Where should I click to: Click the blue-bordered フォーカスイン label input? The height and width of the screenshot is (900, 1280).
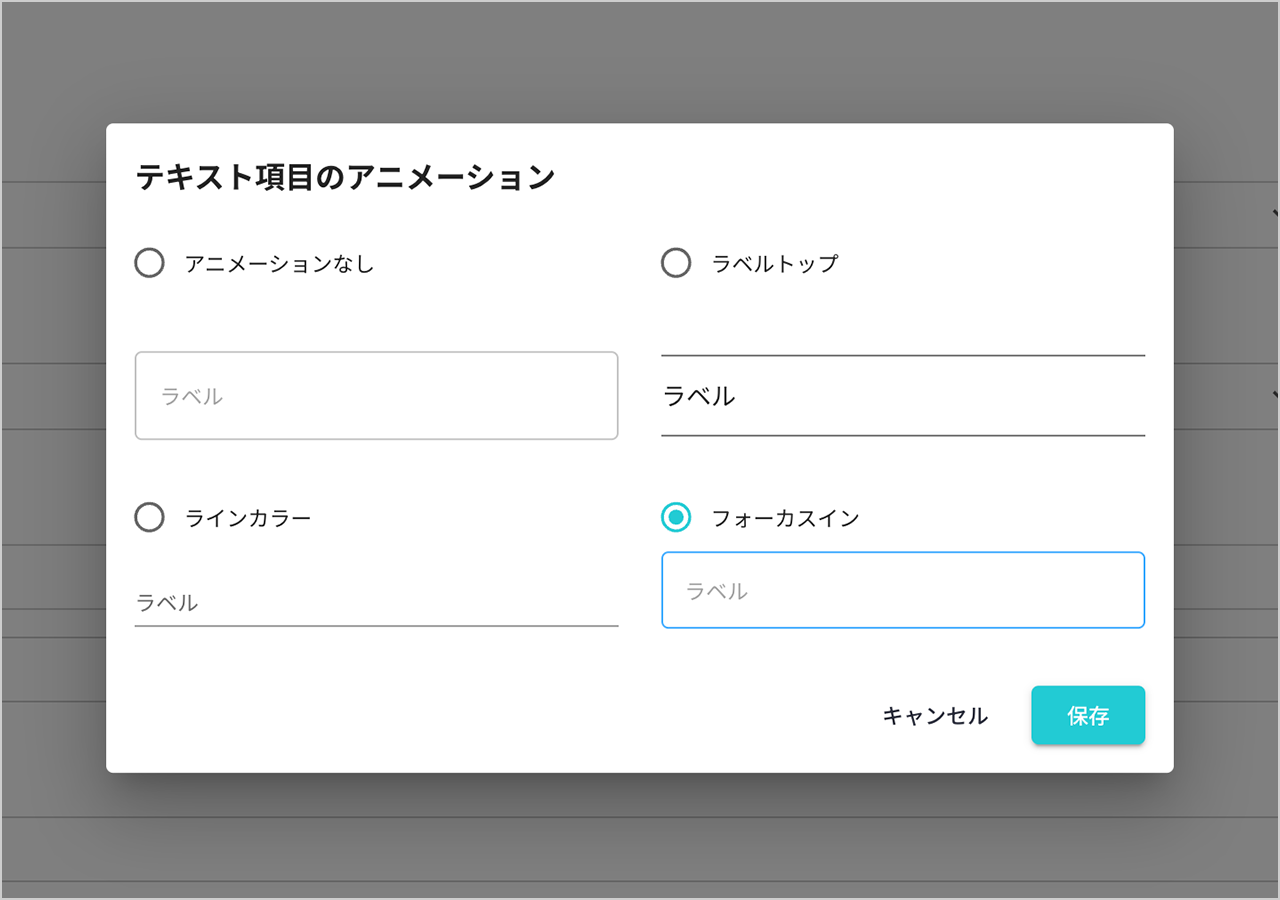coord(902,590)
